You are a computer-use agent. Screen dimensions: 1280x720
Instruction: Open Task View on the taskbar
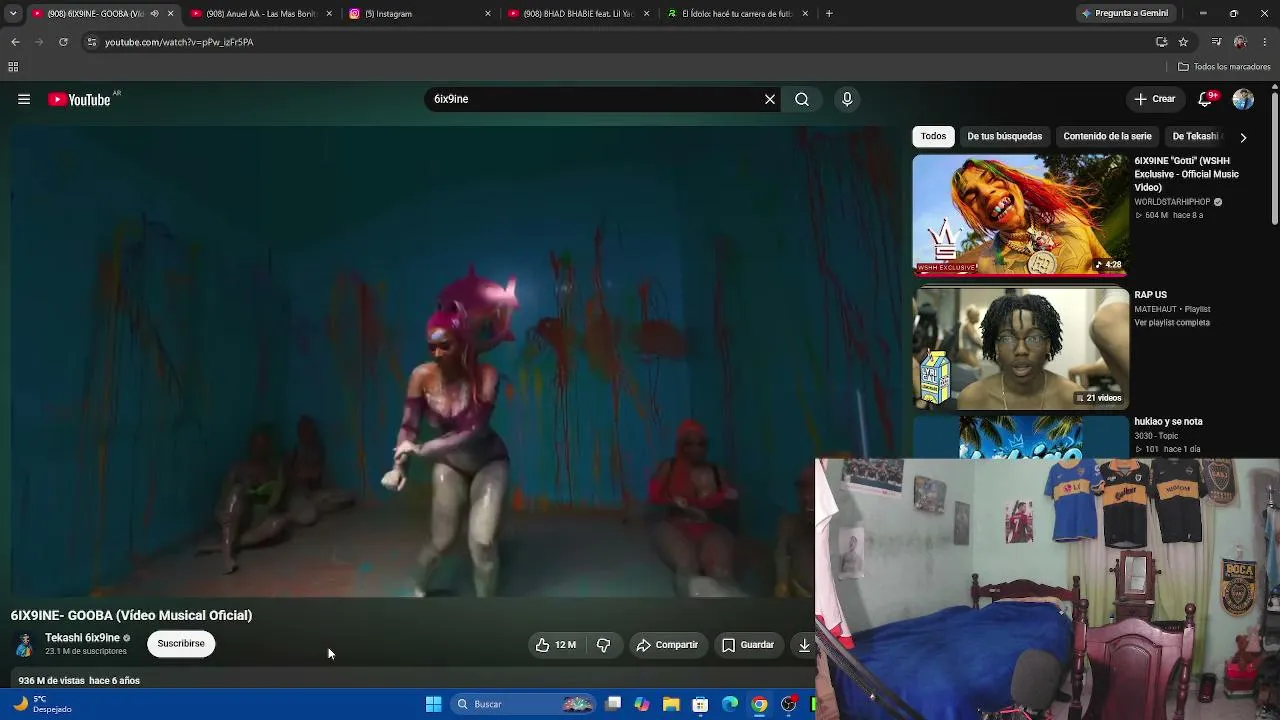click(x=613, y=704)
